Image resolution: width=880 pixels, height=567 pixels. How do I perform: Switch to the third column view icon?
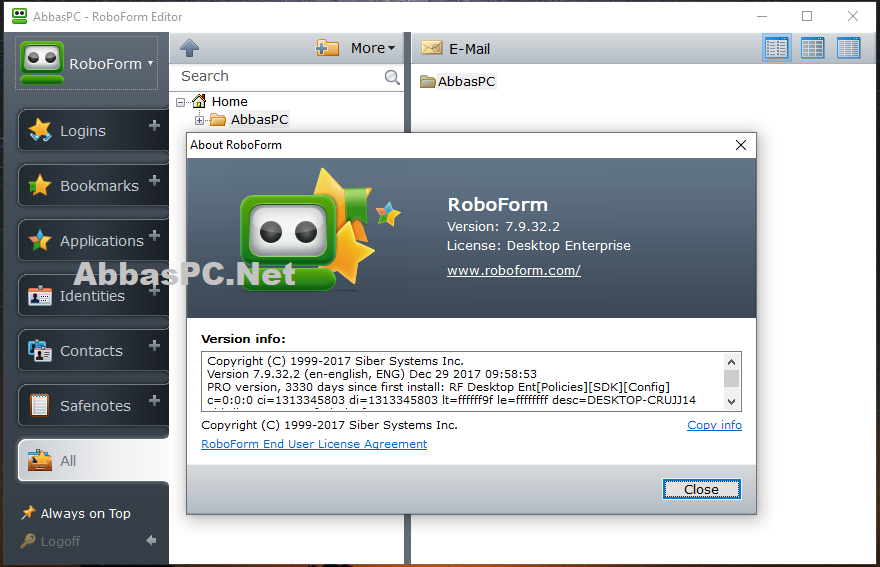(849, 48)
